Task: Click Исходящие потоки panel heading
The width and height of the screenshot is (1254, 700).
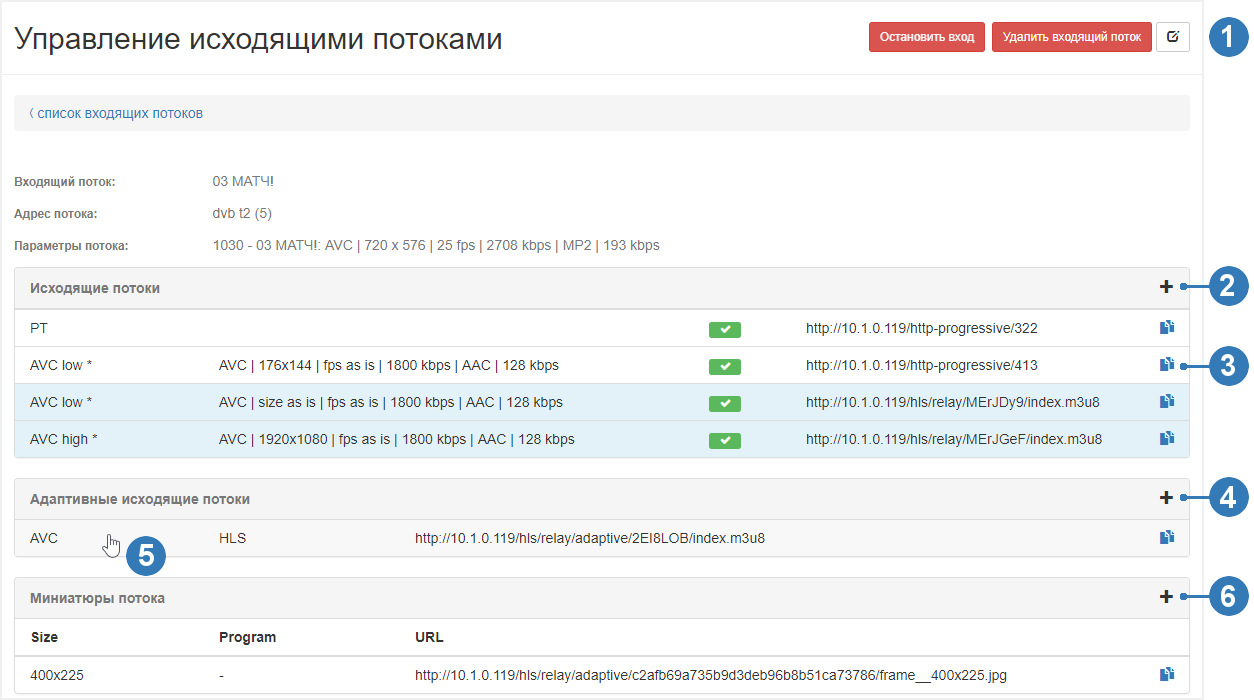Action: 95,288
